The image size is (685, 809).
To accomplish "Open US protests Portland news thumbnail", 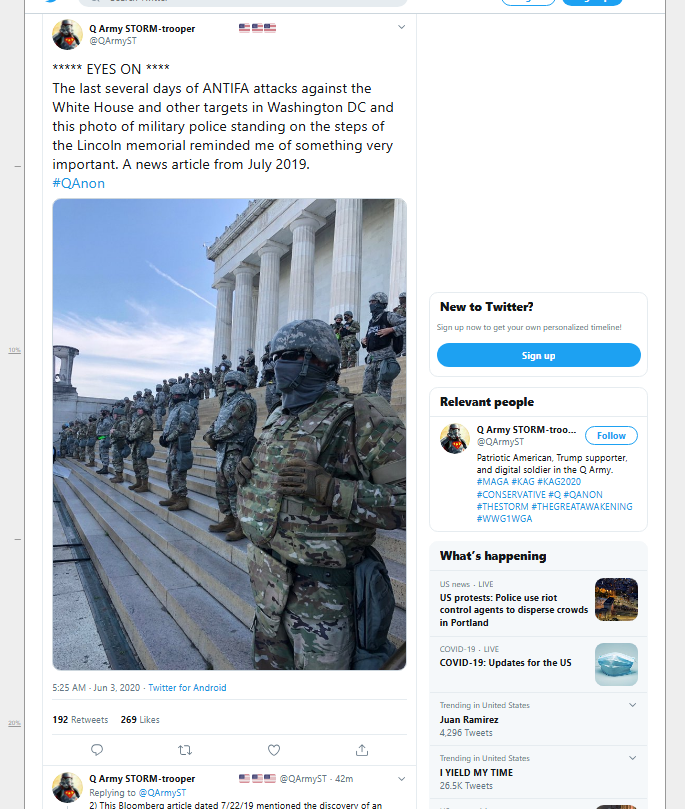I will (616, 599).
